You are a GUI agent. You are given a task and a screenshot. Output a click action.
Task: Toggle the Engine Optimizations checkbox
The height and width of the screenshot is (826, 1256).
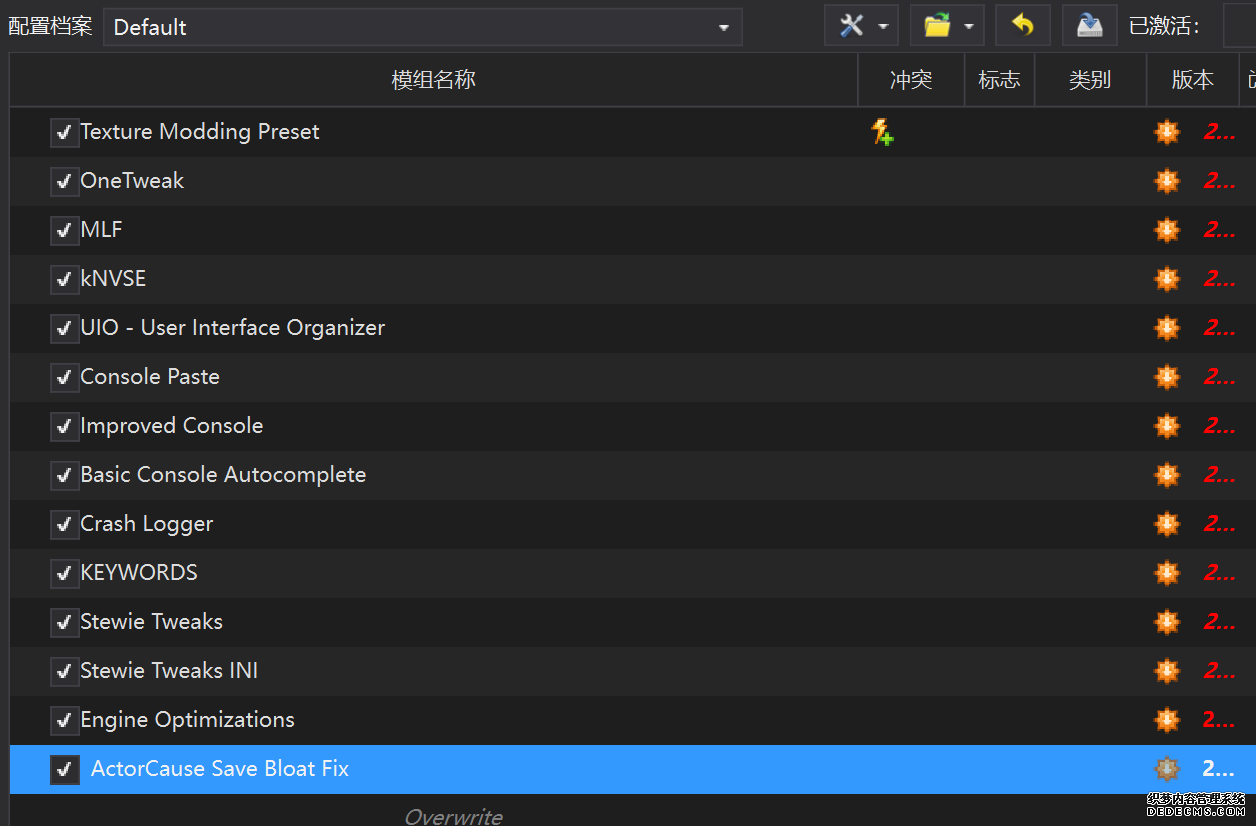65,720
